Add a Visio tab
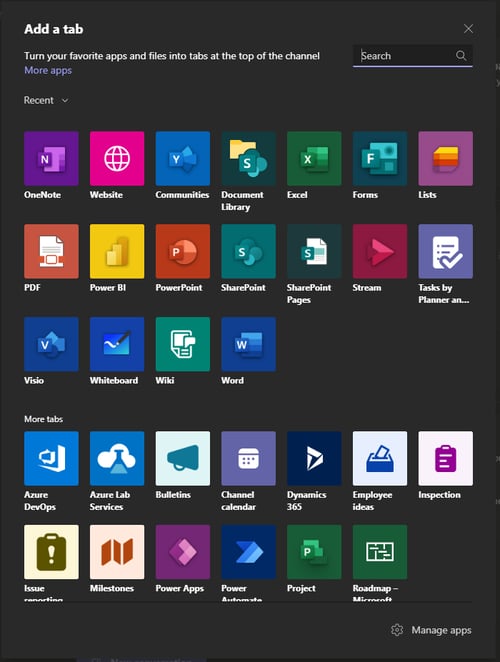The width and height of the screenshot is (500, 662). point(51,344)
